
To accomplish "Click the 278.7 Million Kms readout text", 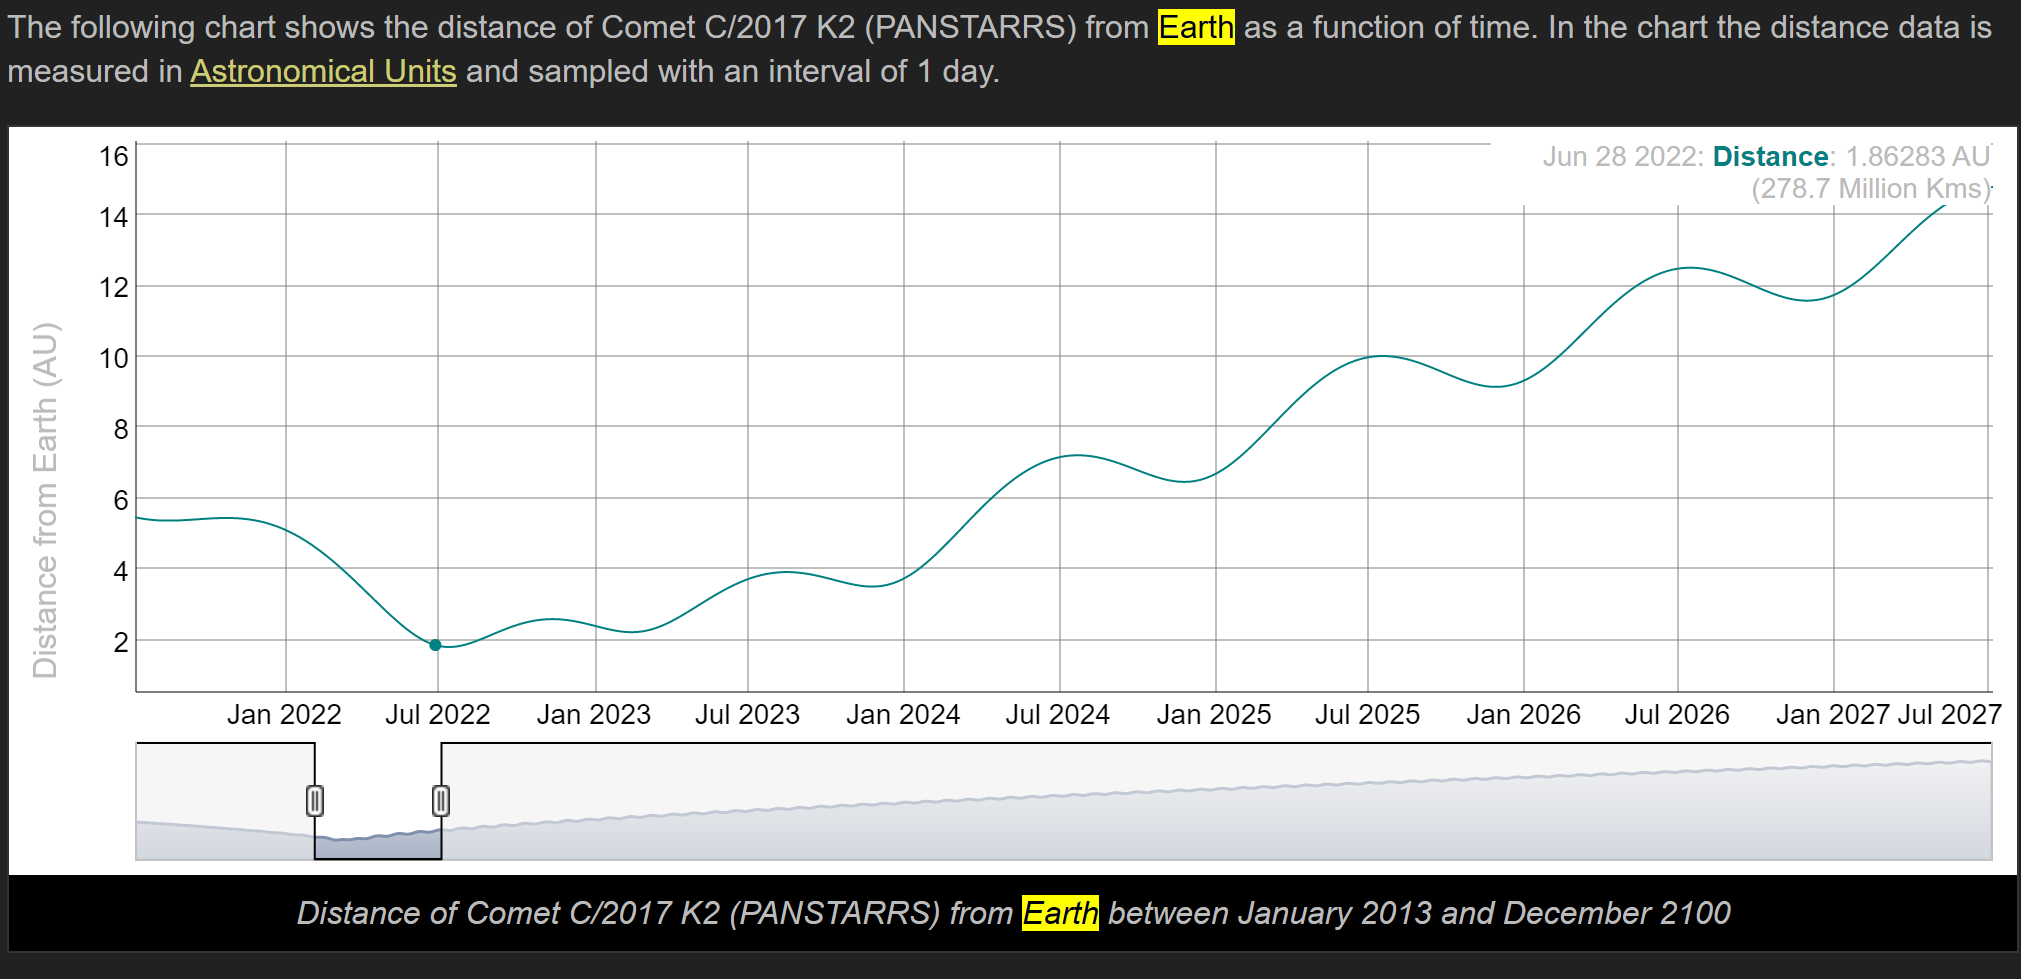I will click(x=1870, y=189).
